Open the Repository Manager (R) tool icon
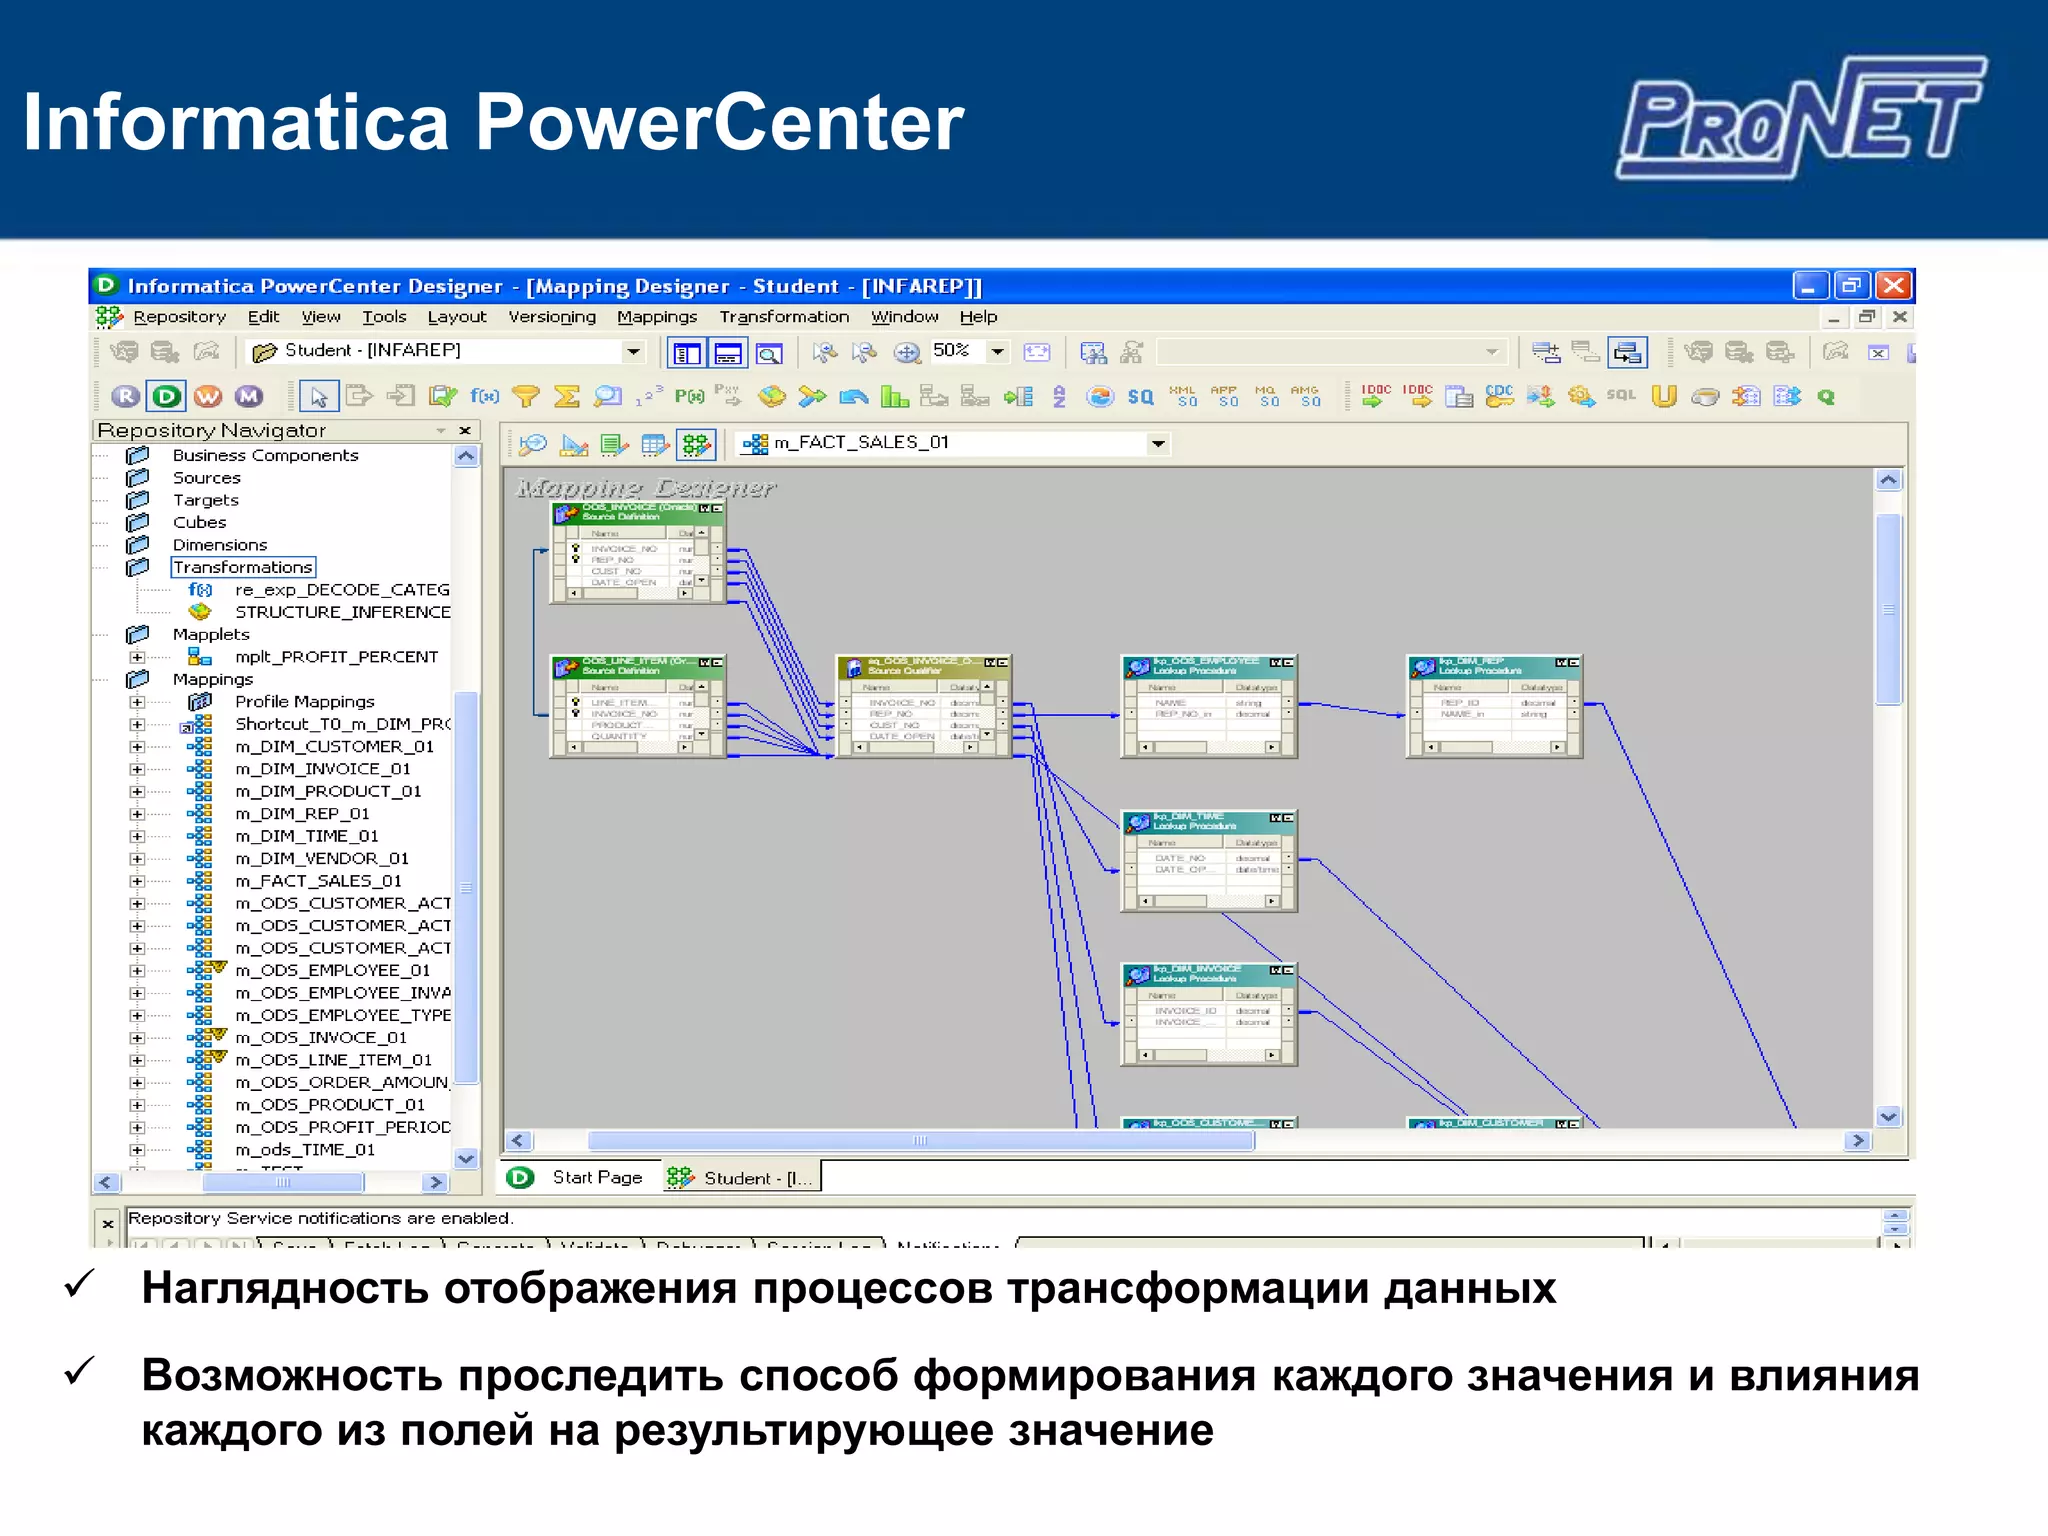The width and height of the screenshot is (2048, 1536). [125, 396]
